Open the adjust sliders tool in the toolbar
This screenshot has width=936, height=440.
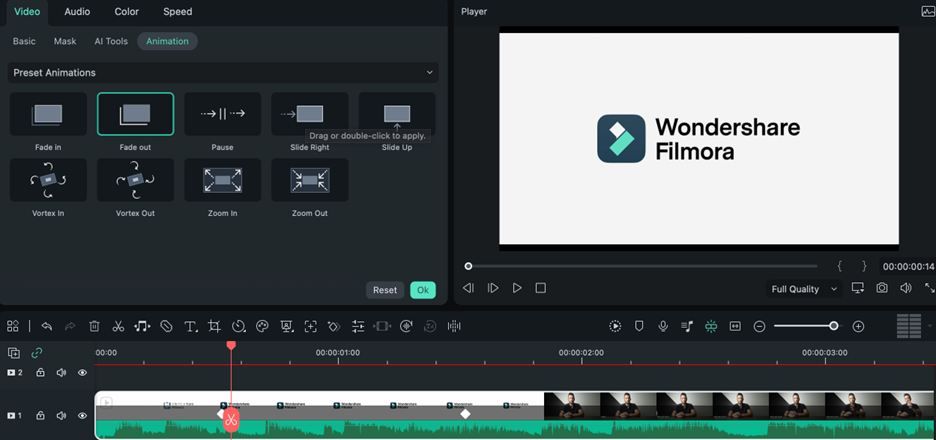coord(358,326)
